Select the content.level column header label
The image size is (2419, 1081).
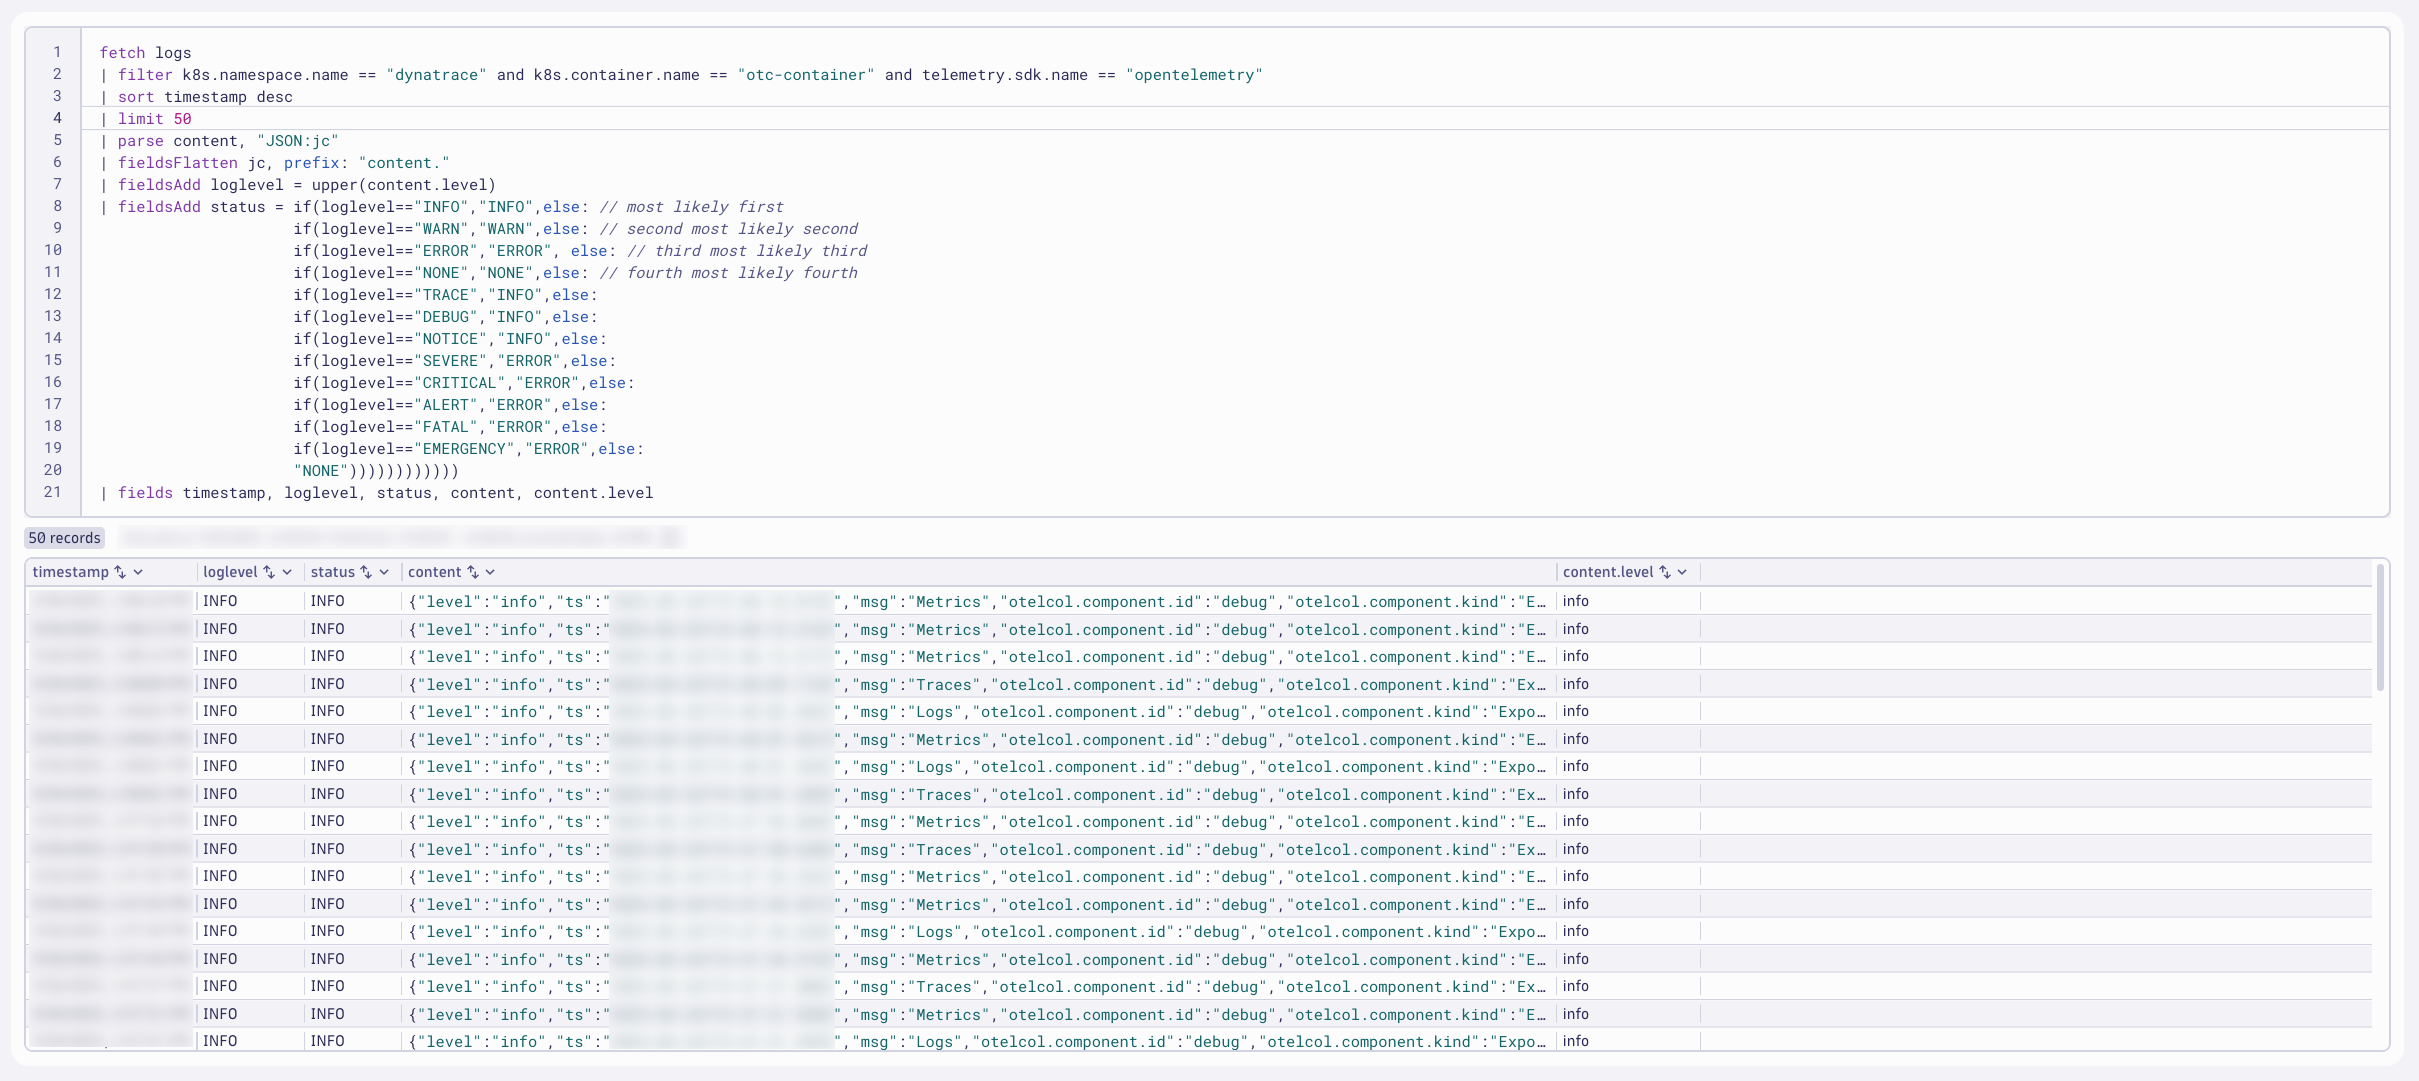coord(1608,572)
